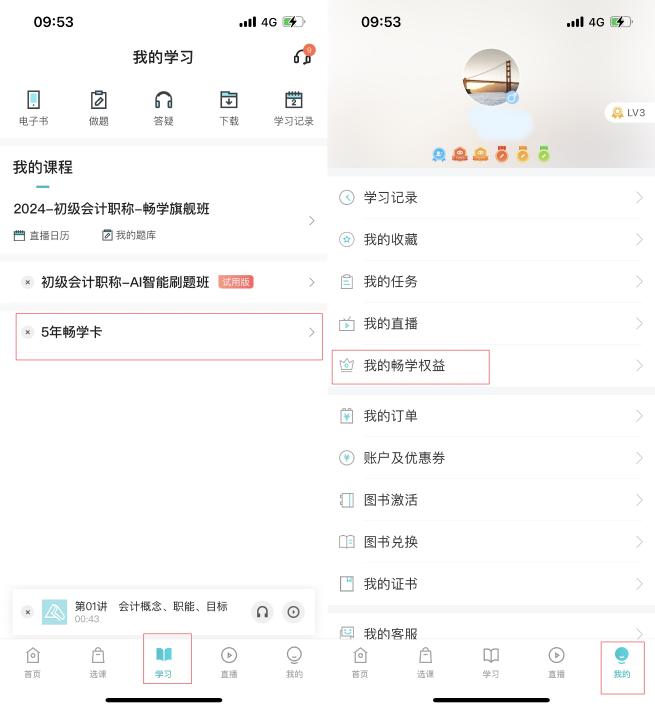
Task: Tap the green medal badge under avatar
Action: [544, 154]
